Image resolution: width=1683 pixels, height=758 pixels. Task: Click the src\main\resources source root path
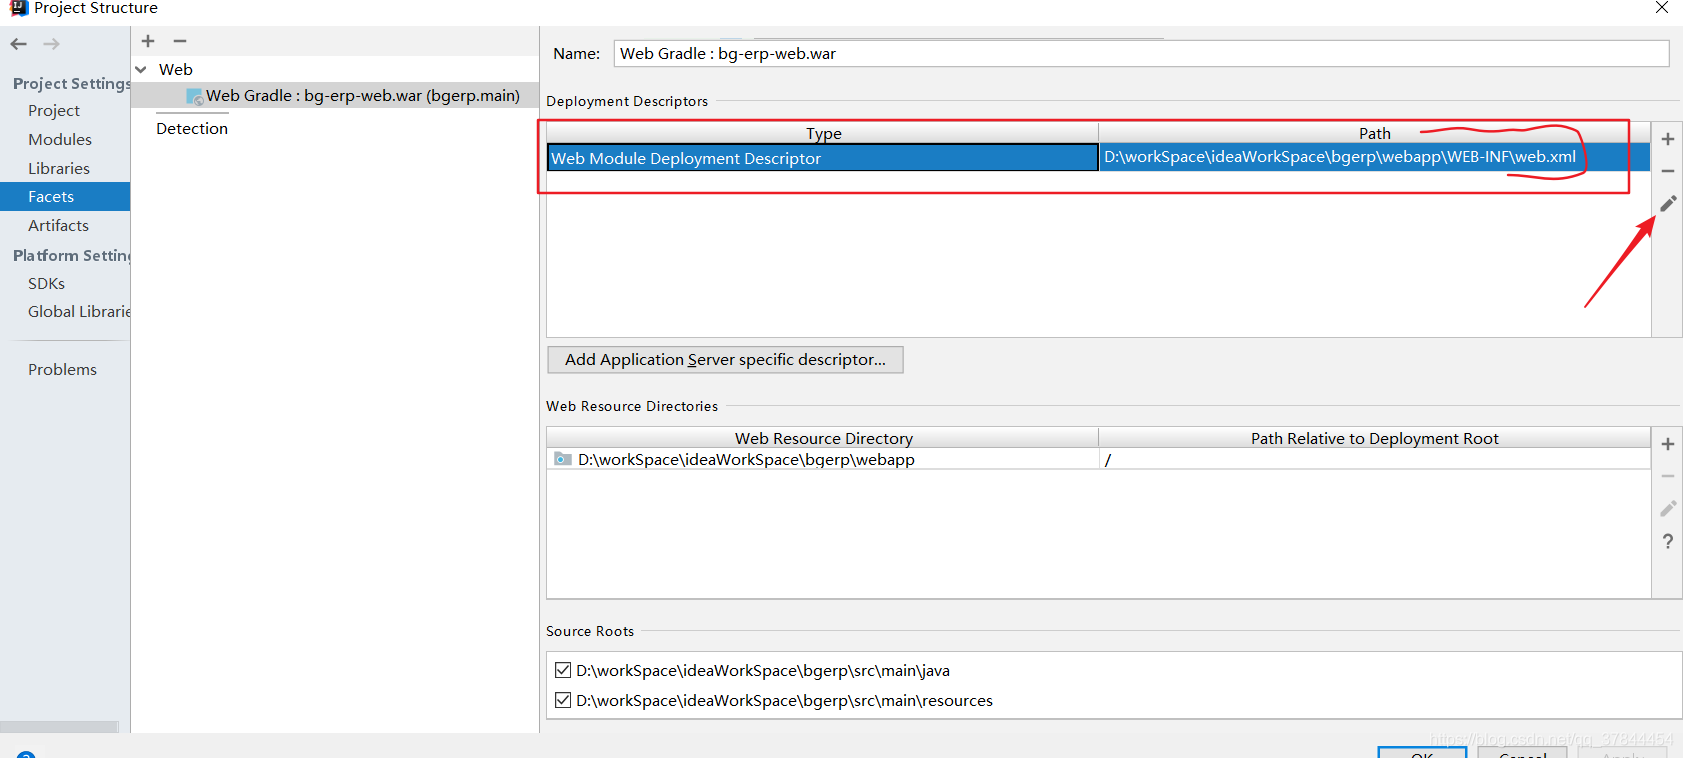click(784, 700)
